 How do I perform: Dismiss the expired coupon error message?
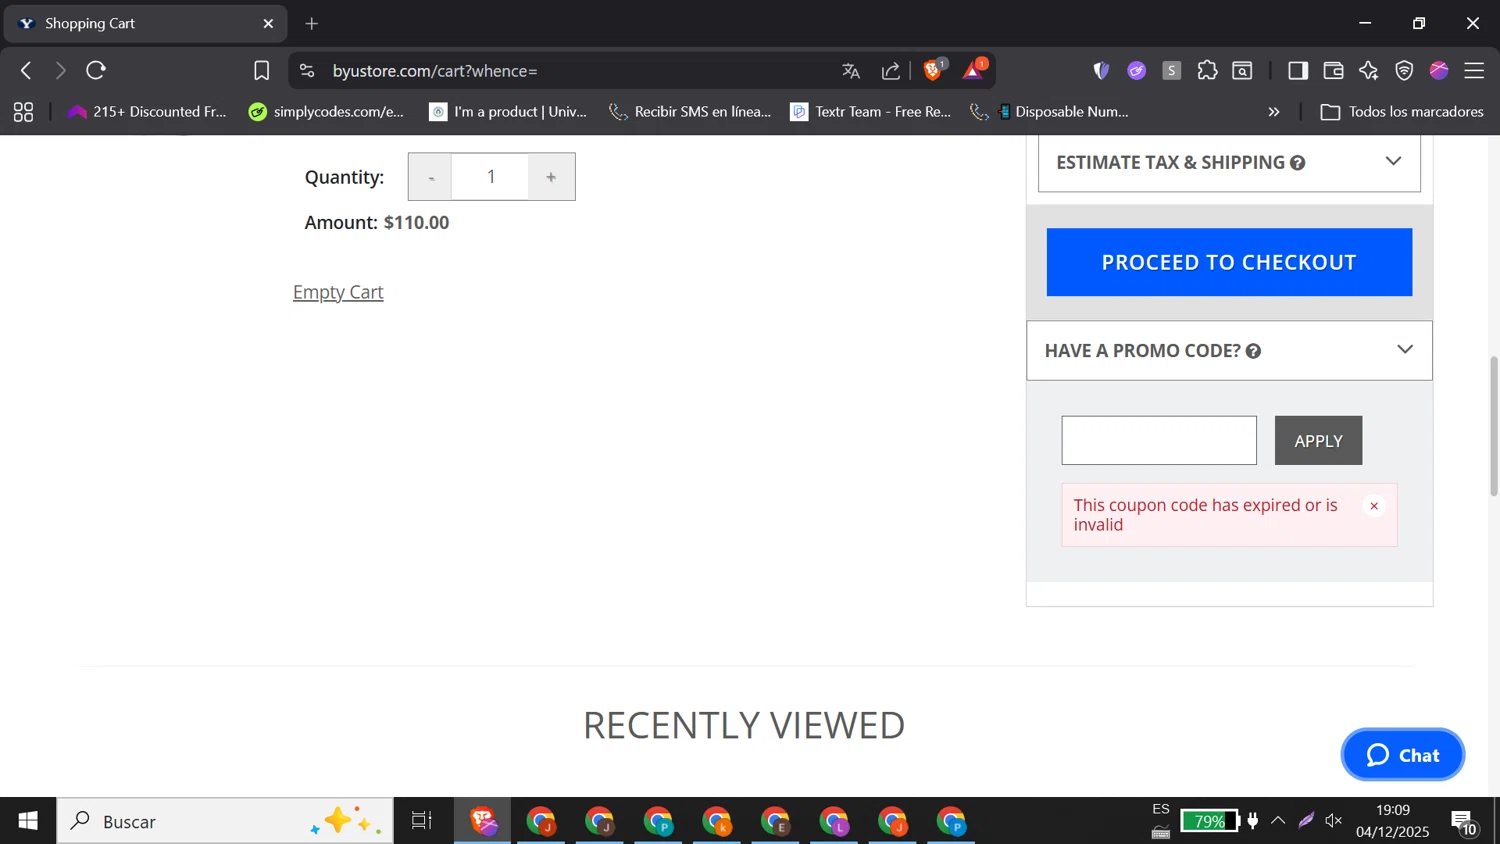(x=1374, y=506)
